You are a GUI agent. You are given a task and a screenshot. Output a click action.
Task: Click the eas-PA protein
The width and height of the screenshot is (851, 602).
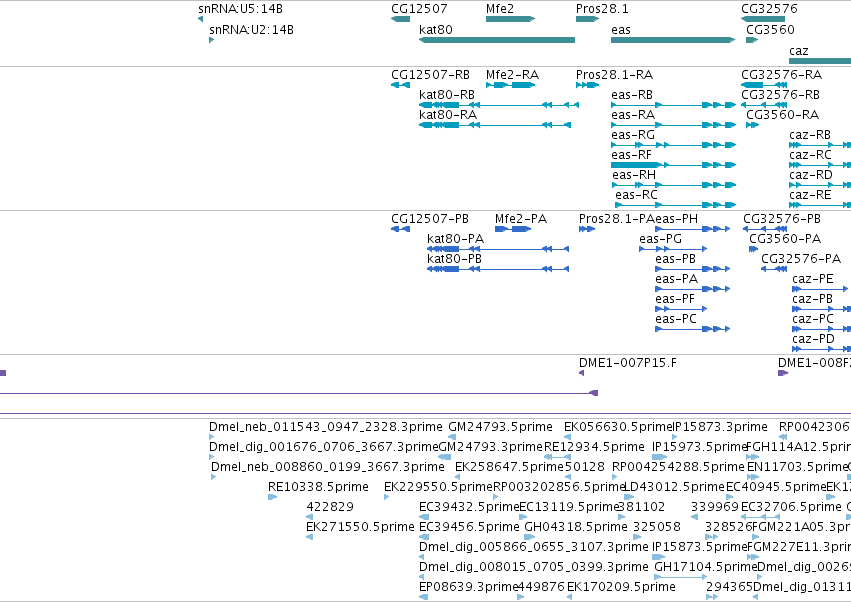(x=693, y=289)
